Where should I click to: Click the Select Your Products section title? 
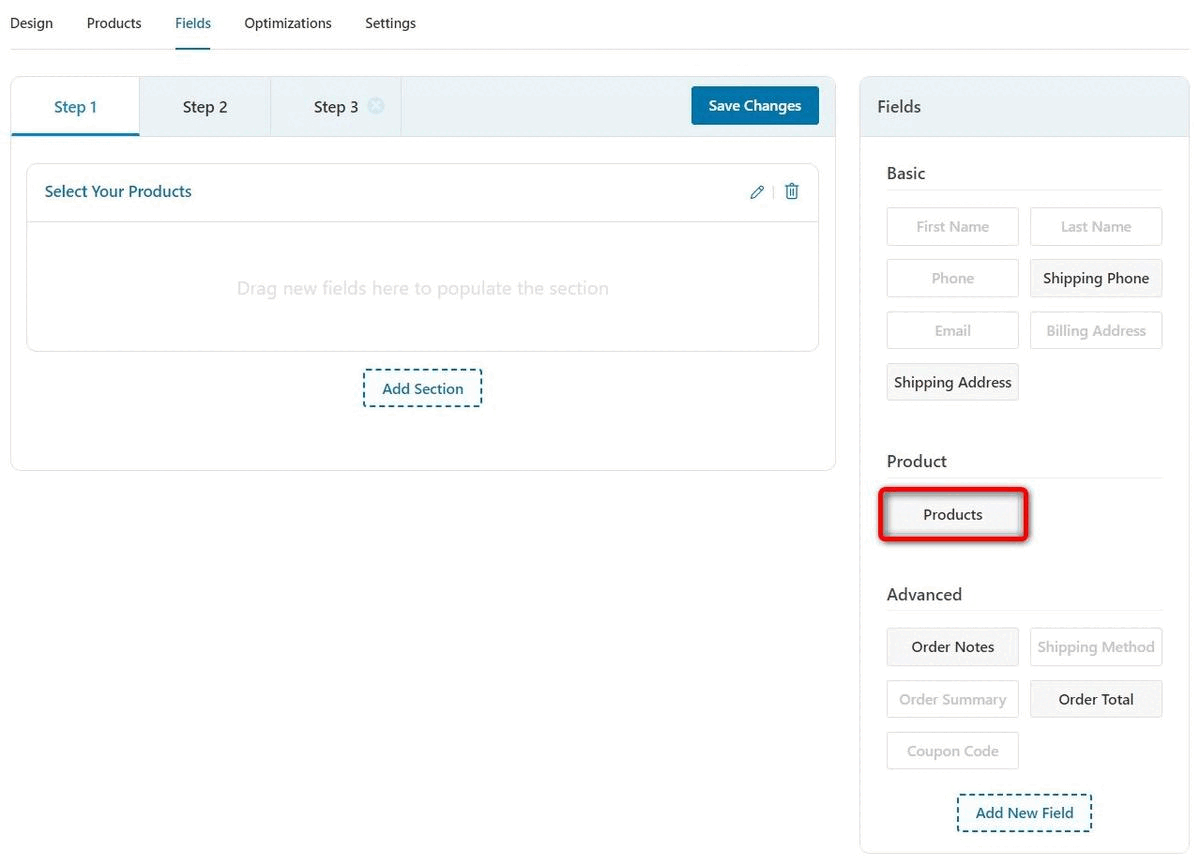tap(118, 191)
